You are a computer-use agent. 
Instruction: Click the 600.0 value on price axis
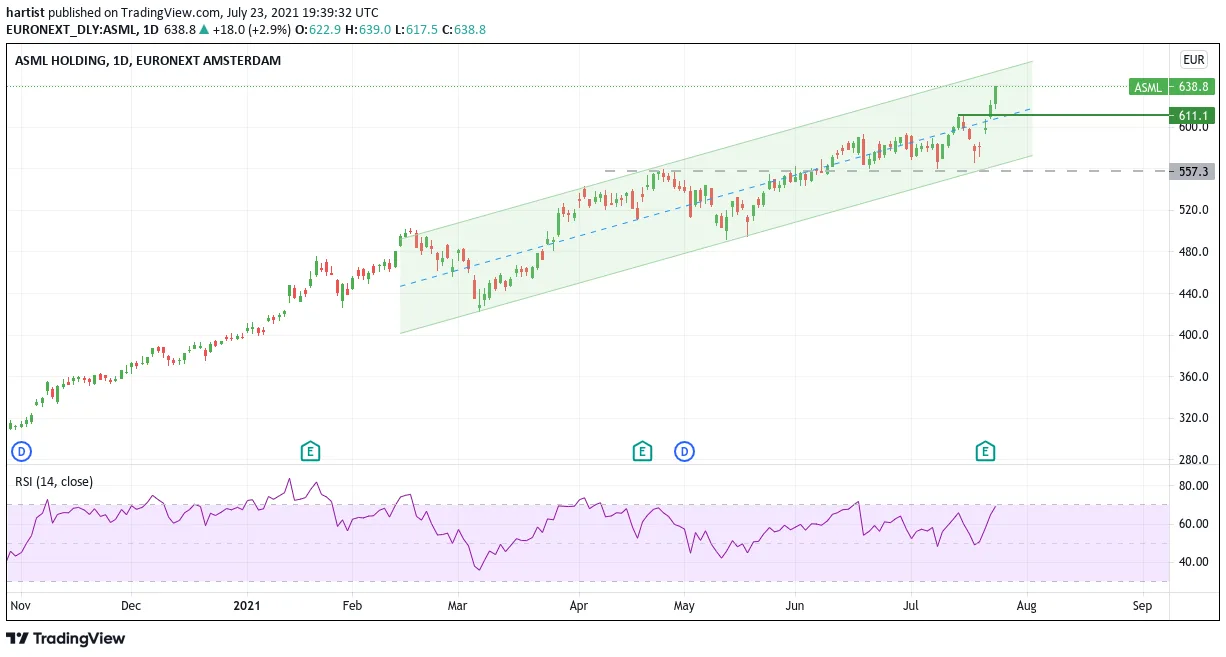click(x=1194, y=127)
